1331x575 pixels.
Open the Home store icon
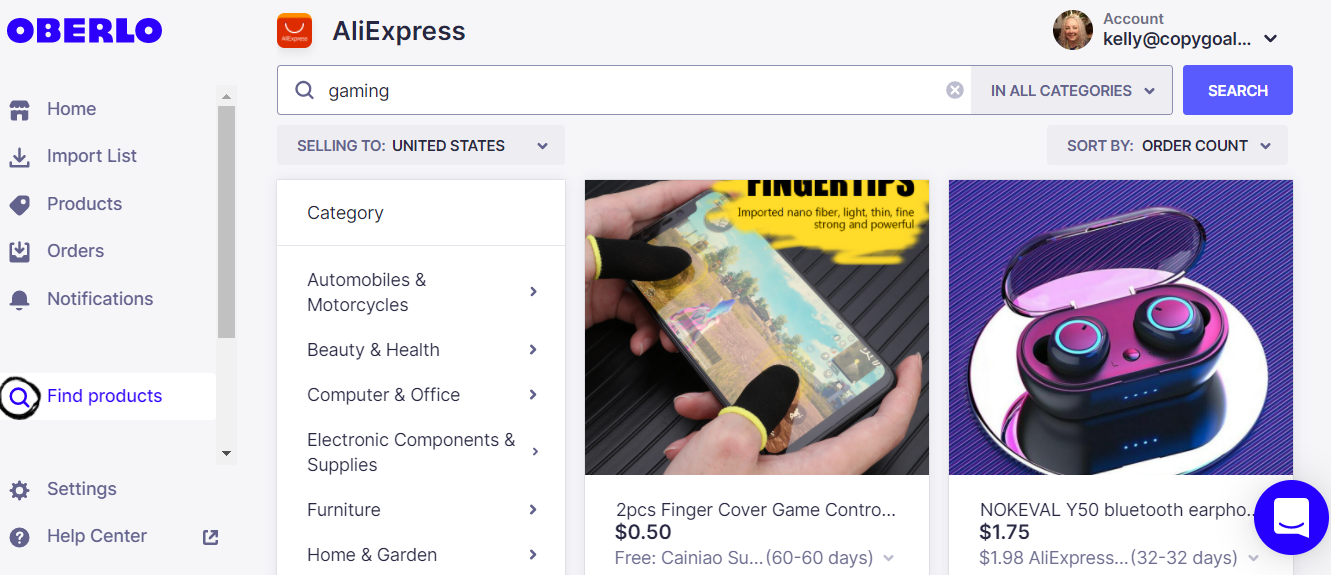(x=19, y=109)
